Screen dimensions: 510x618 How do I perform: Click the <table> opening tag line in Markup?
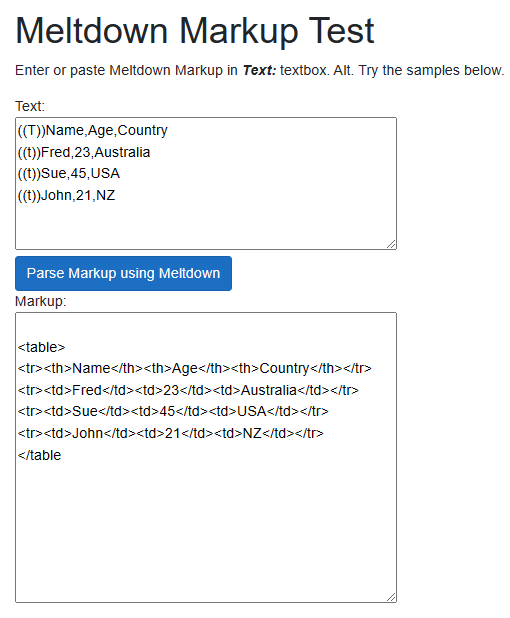41,347
